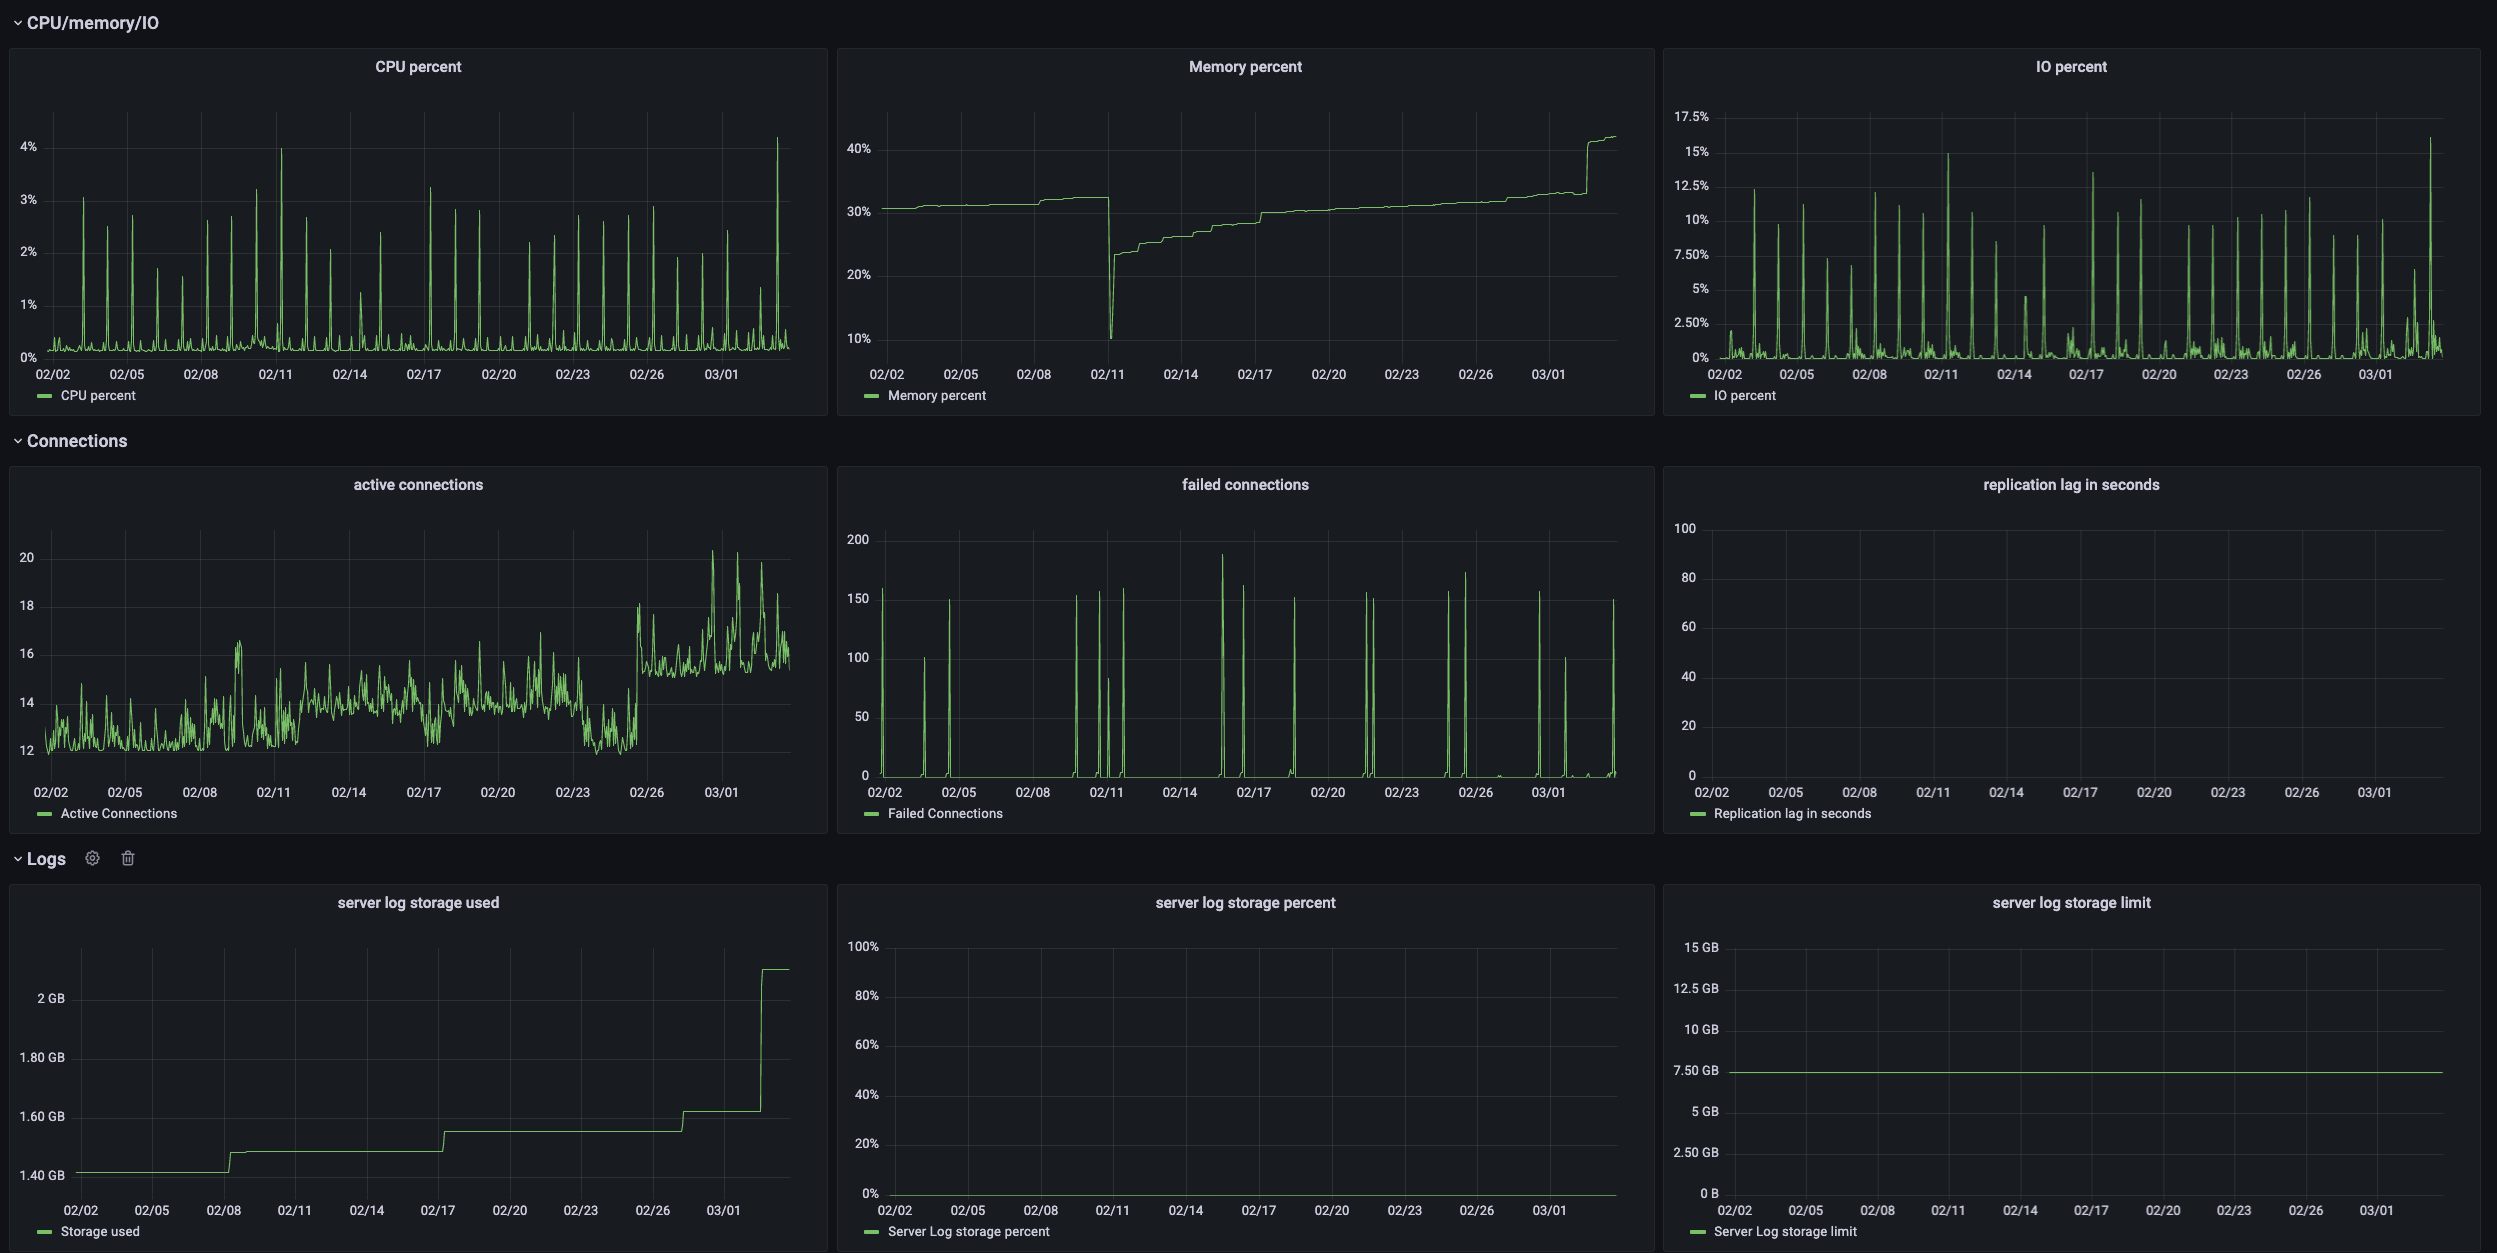Collapse the CPU/memory/IO row chevron
Viewport: 2497px width, 1253px height.
pyautogui.click(x=17, y=23)
